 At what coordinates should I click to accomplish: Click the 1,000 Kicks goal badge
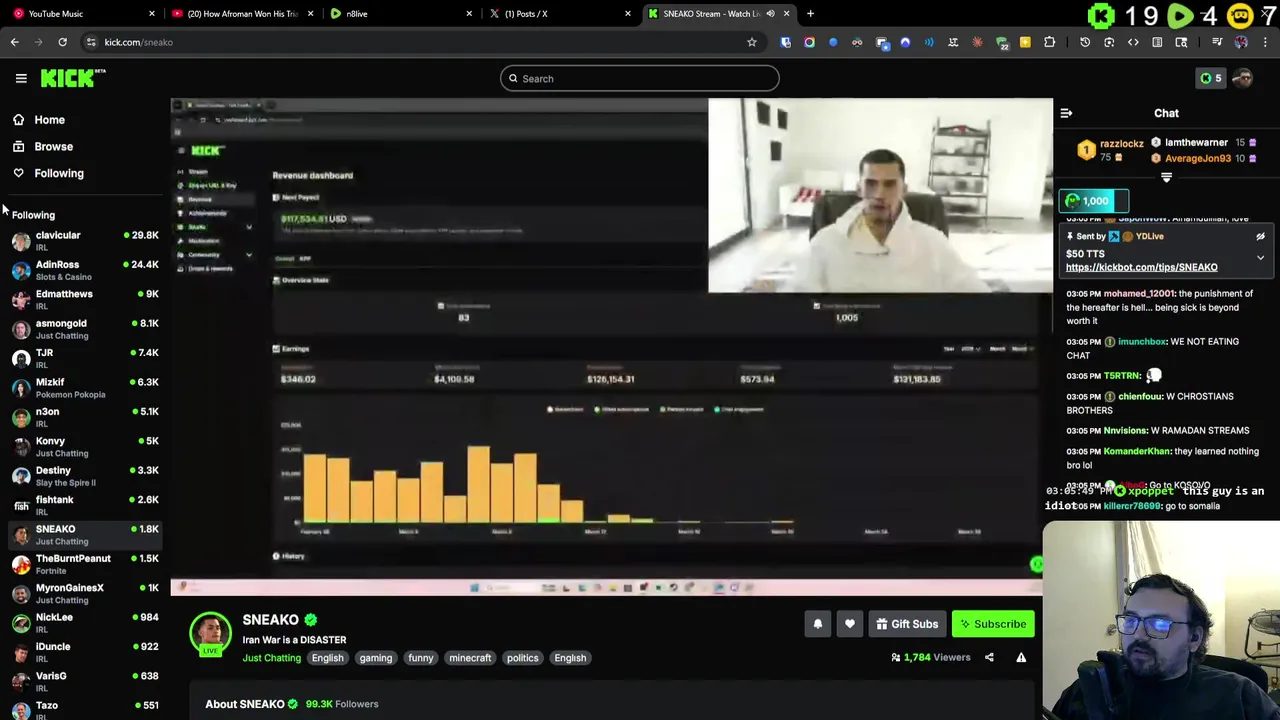(x=1094, y=201)
